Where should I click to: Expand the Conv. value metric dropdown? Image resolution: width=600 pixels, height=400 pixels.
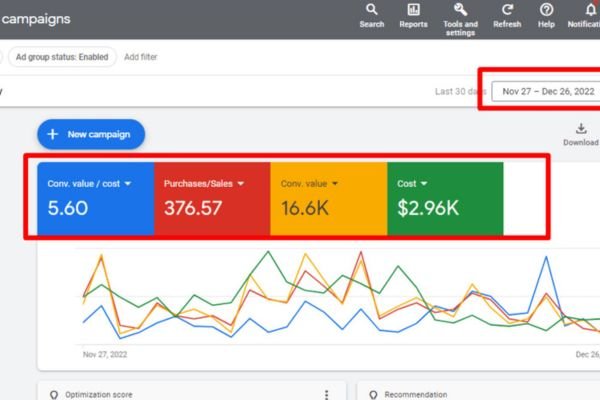[x=335, y=184]
